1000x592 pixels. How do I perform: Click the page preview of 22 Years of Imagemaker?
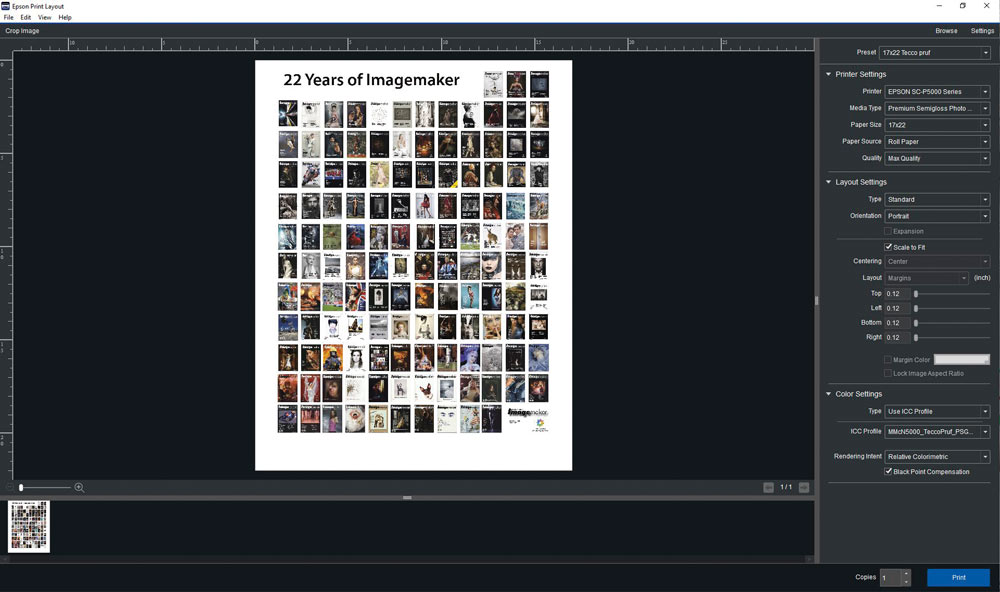(413, 265)
